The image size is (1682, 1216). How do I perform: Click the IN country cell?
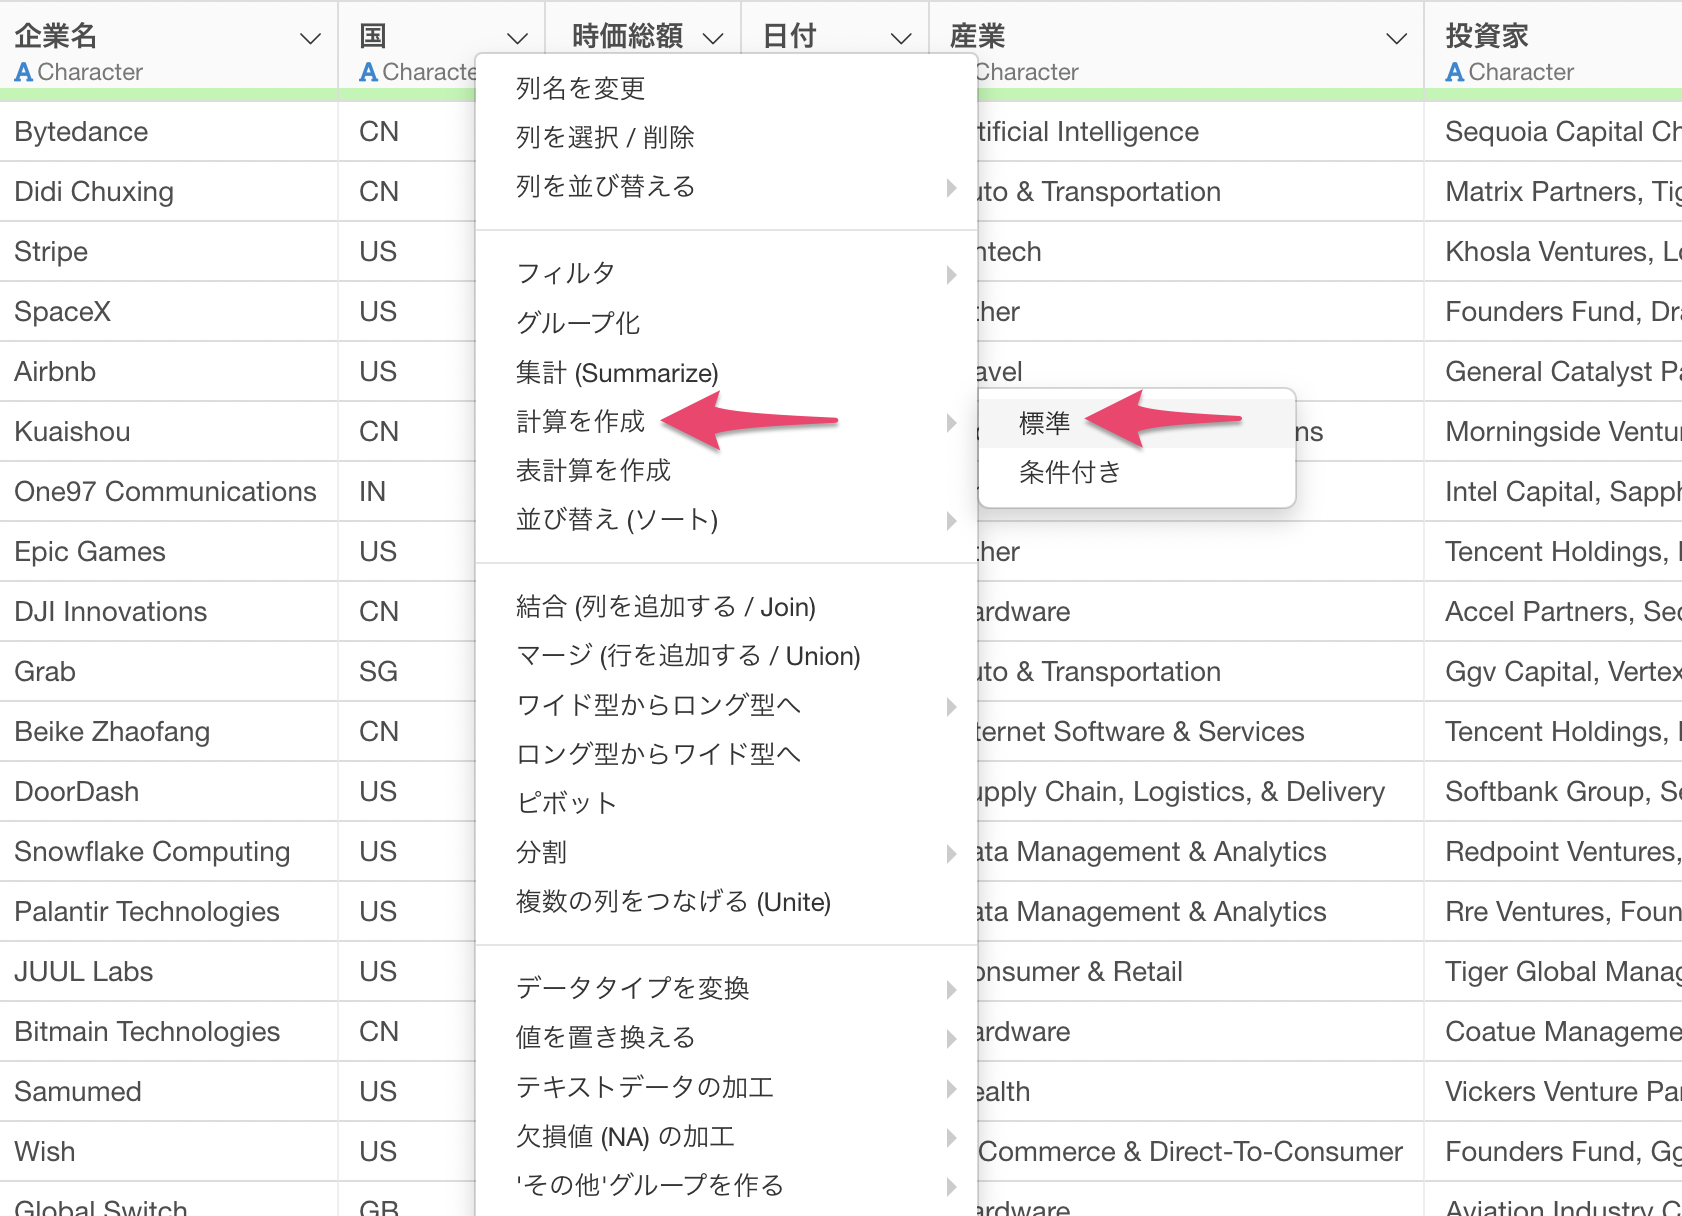coord(407,491)
